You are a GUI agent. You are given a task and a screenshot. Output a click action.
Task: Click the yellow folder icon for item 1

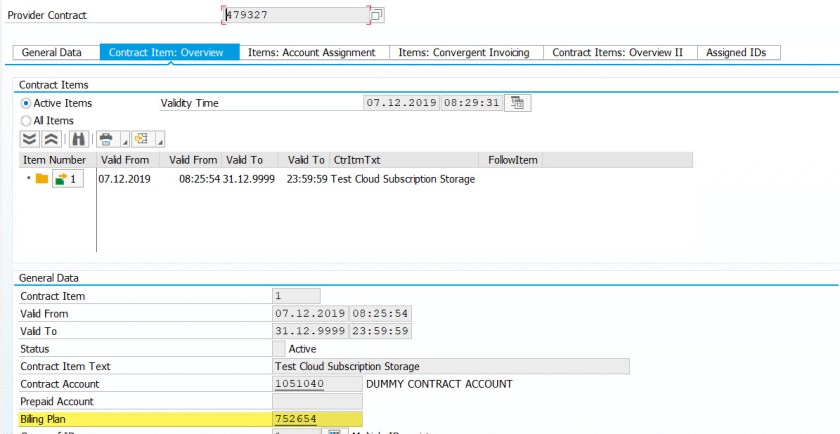click(41, 179)
